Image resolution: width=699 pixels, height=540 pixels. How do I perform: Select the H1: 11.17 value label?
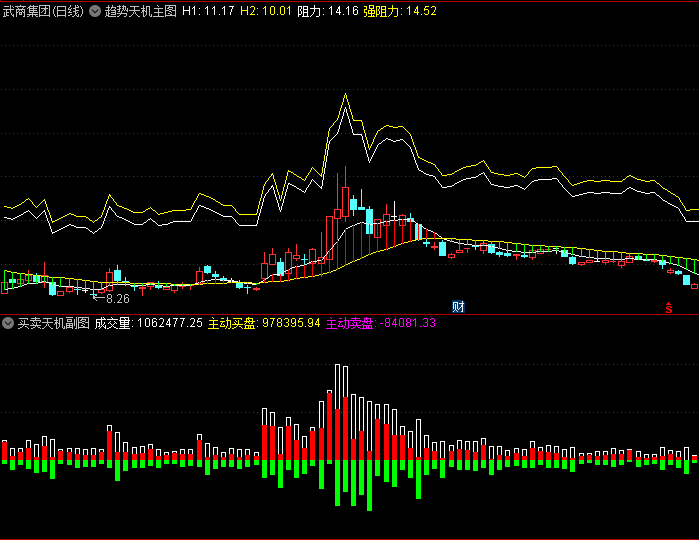point(208,11)
